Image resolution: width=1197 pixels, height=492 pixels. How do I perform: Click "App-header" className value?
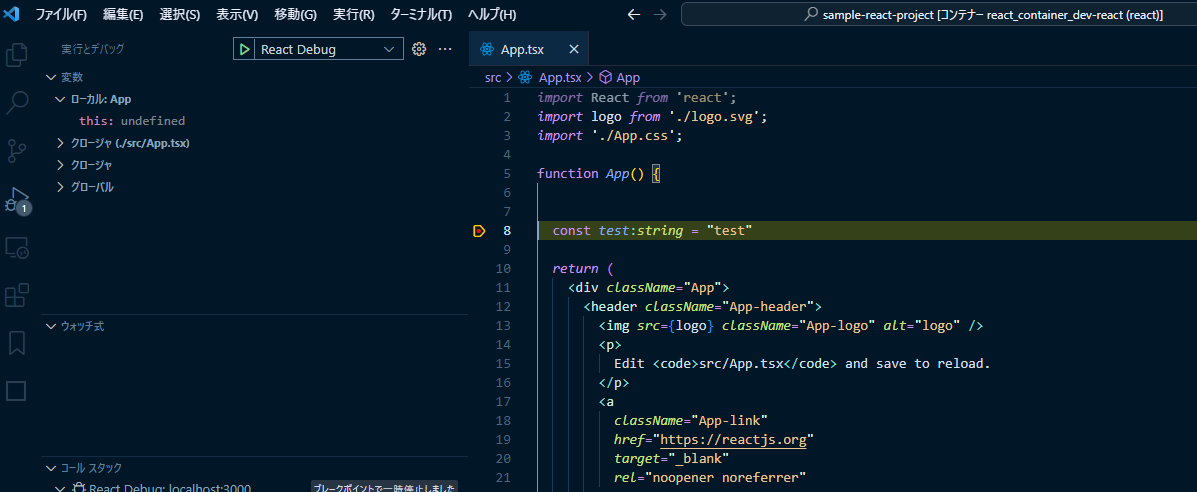click(767, 307)
